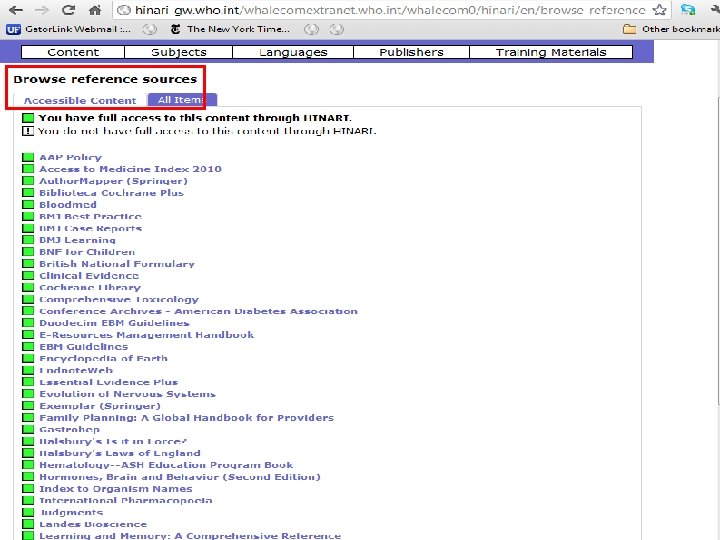Screen dimensions: 720x540
Task: Open E-Resources Management Handbook
Action: [x=146, y=335]
